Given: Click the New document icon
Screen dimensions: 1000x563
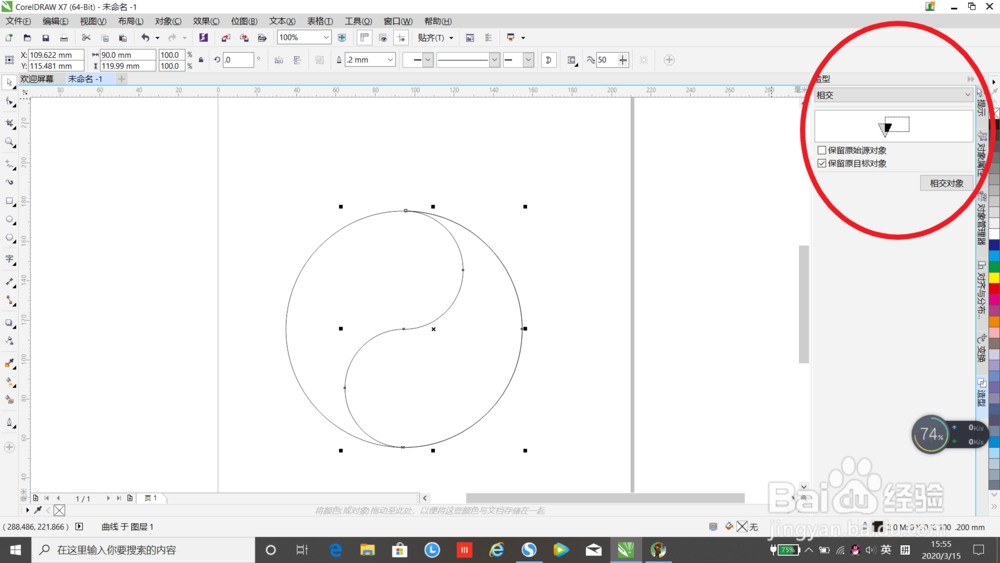Looking at the screenshot, I should [x=8, y=38].
